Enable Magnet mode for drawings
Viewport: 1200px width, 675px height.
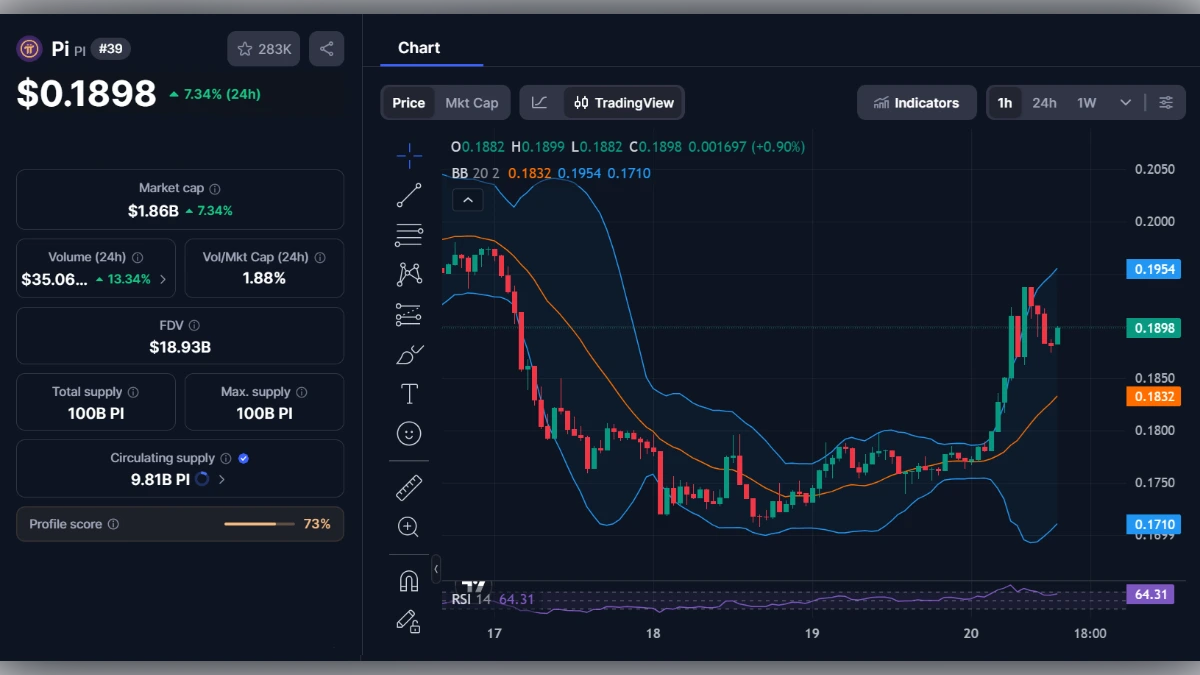(x=409, y=580)
